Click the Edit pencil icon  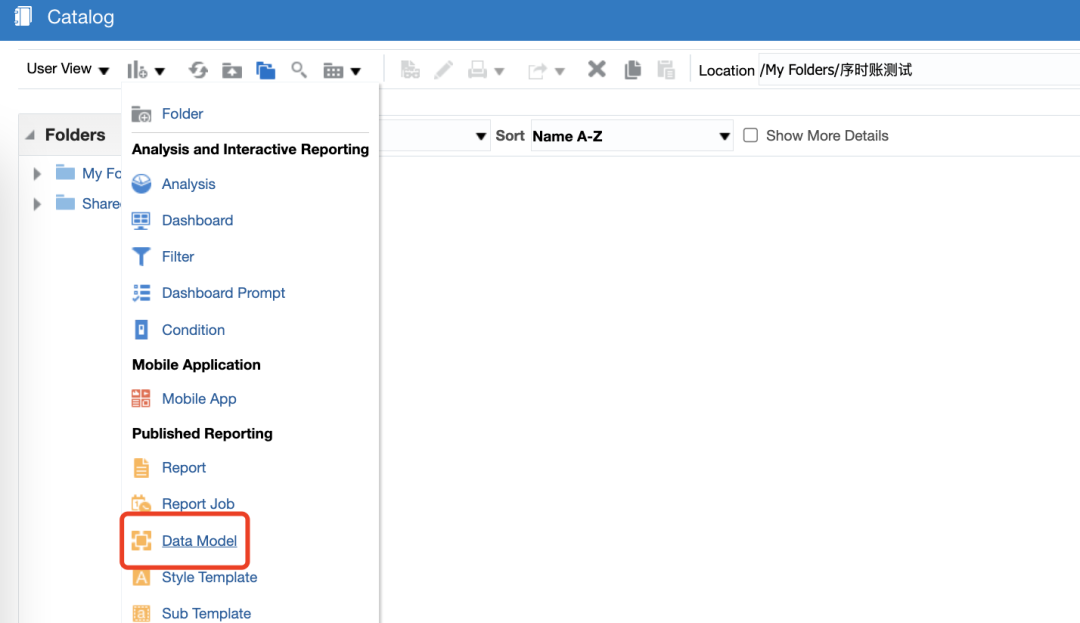click(x=444, y=70)
